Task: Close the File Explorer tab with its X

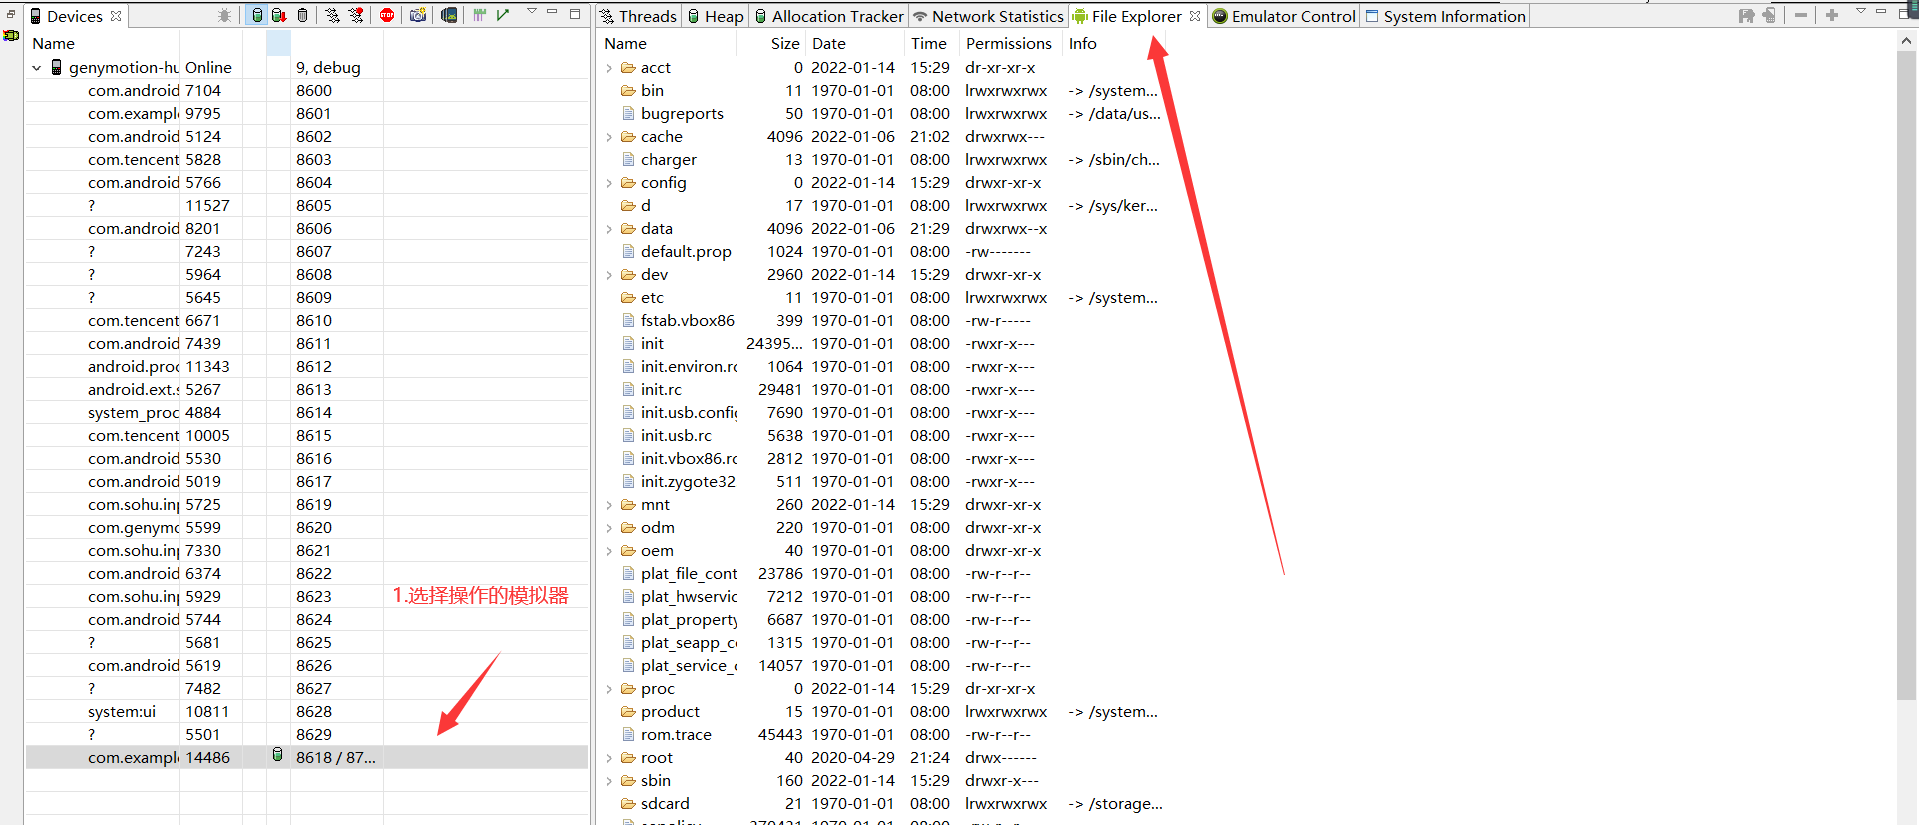Action: (1195, 16)
